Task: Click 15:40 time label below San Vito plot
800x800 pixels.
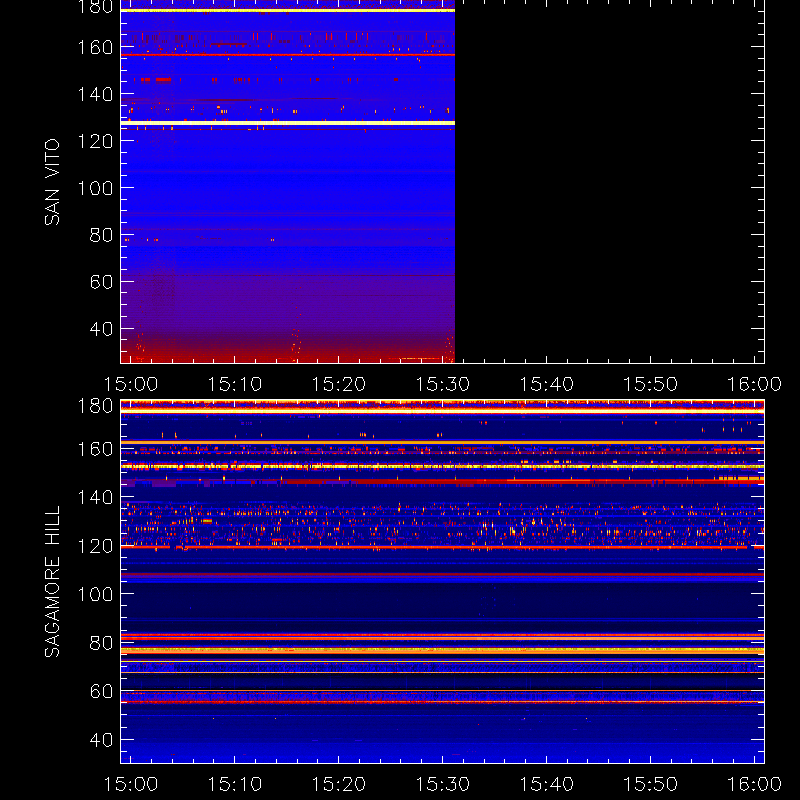Action: click(546, 384)
